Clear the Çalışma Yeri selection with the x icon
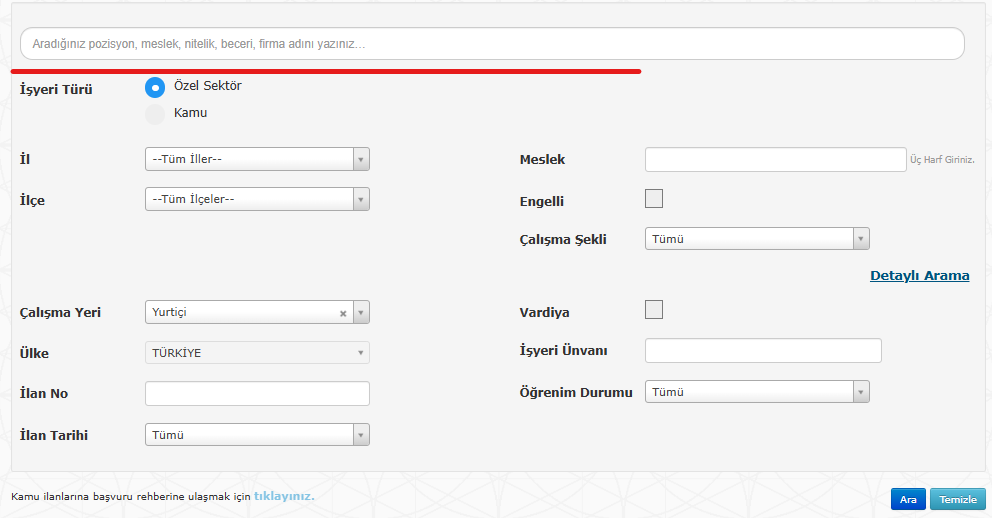The image size is (992, 518). click(343, 313)
